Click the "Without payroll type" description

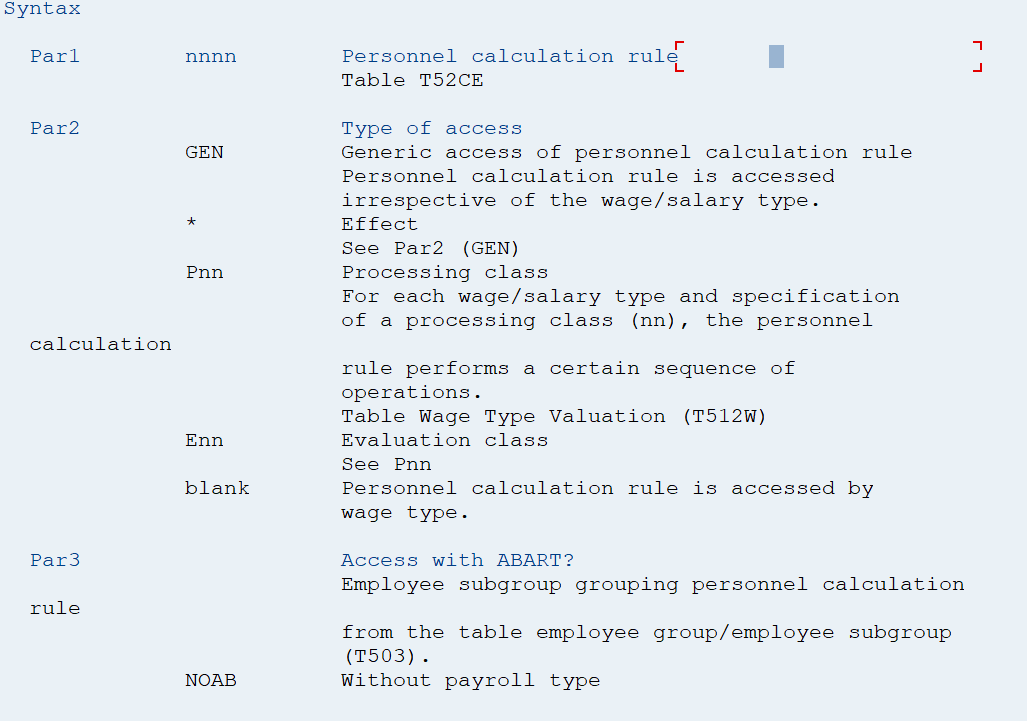(471, 680)
